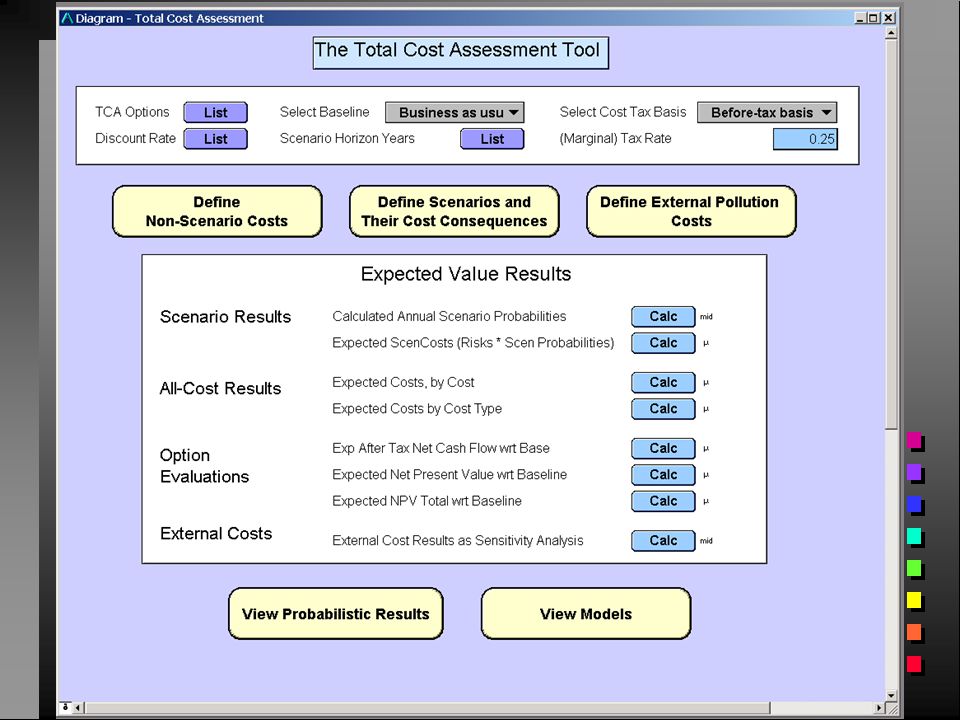The image size is (960, 720).
Task: Open the TCA Options List button
Action: (x=216, y=113)
